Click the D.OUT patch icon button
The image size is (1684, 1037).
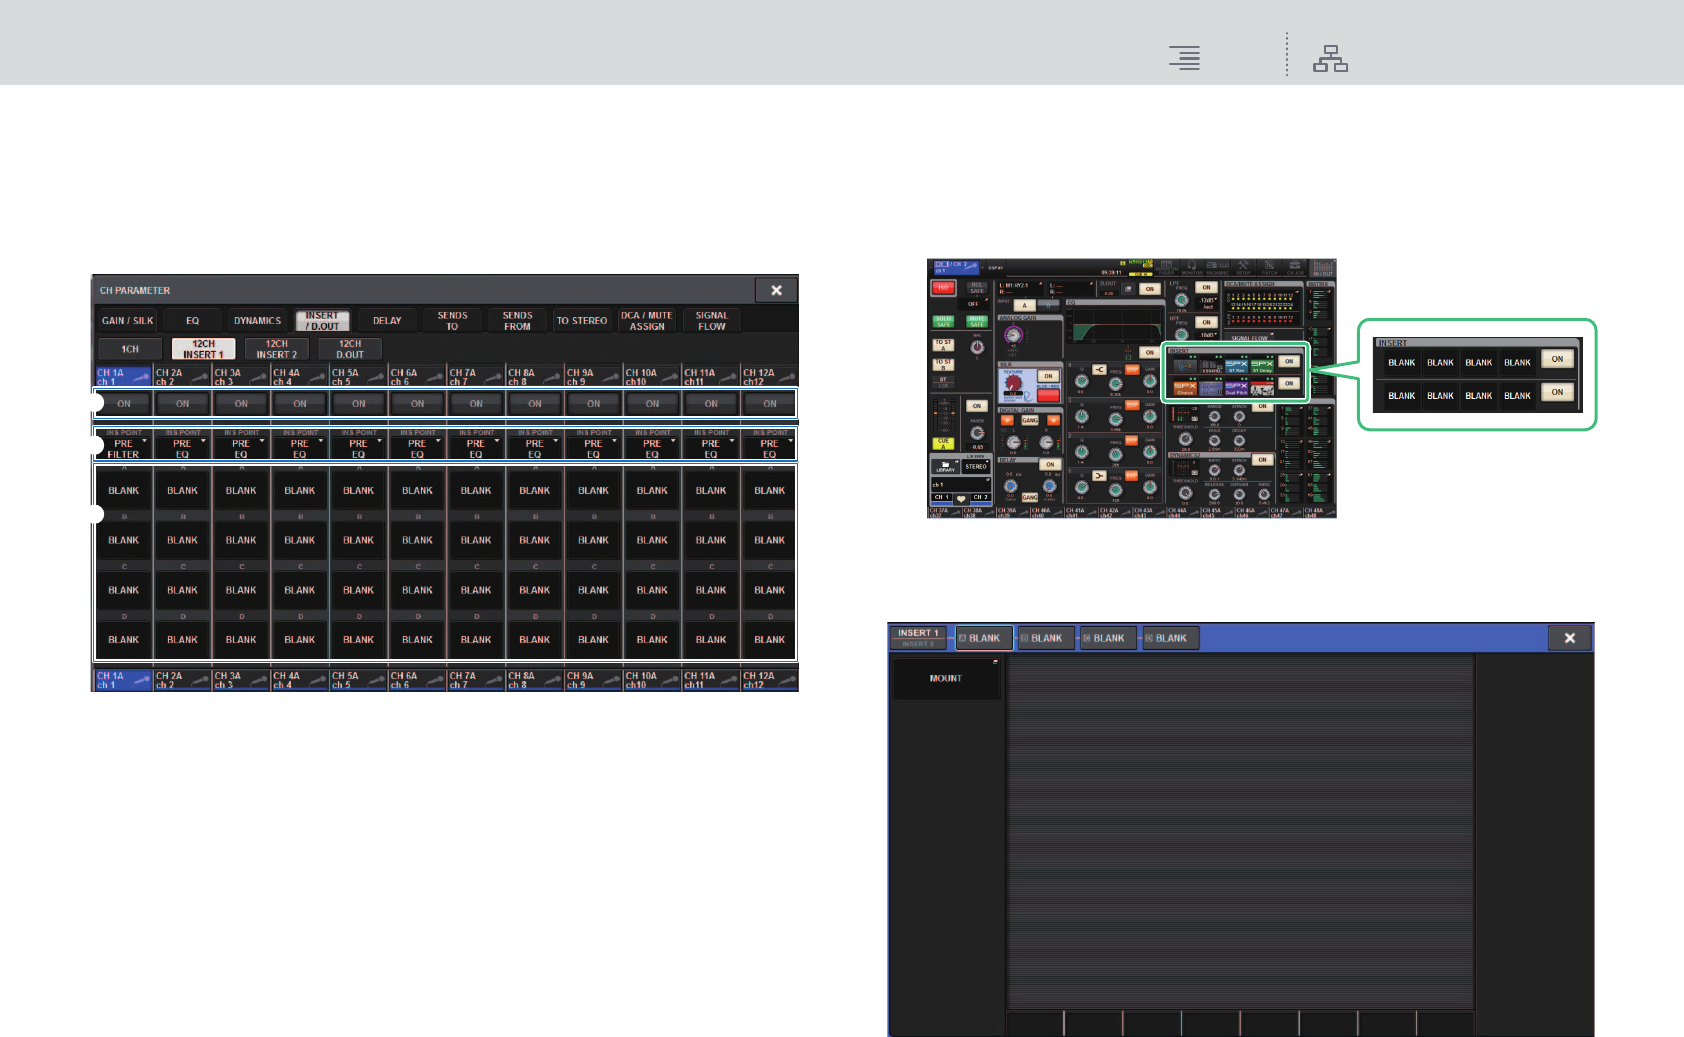1128,289
